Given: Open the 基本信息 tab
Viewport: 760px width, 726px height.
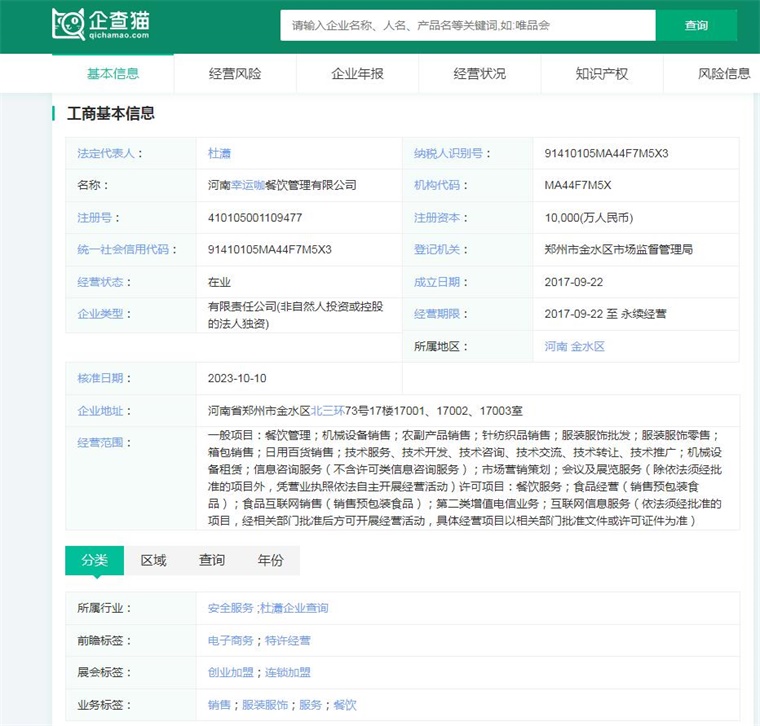Looking at the screenshot, I should [113, 74].
